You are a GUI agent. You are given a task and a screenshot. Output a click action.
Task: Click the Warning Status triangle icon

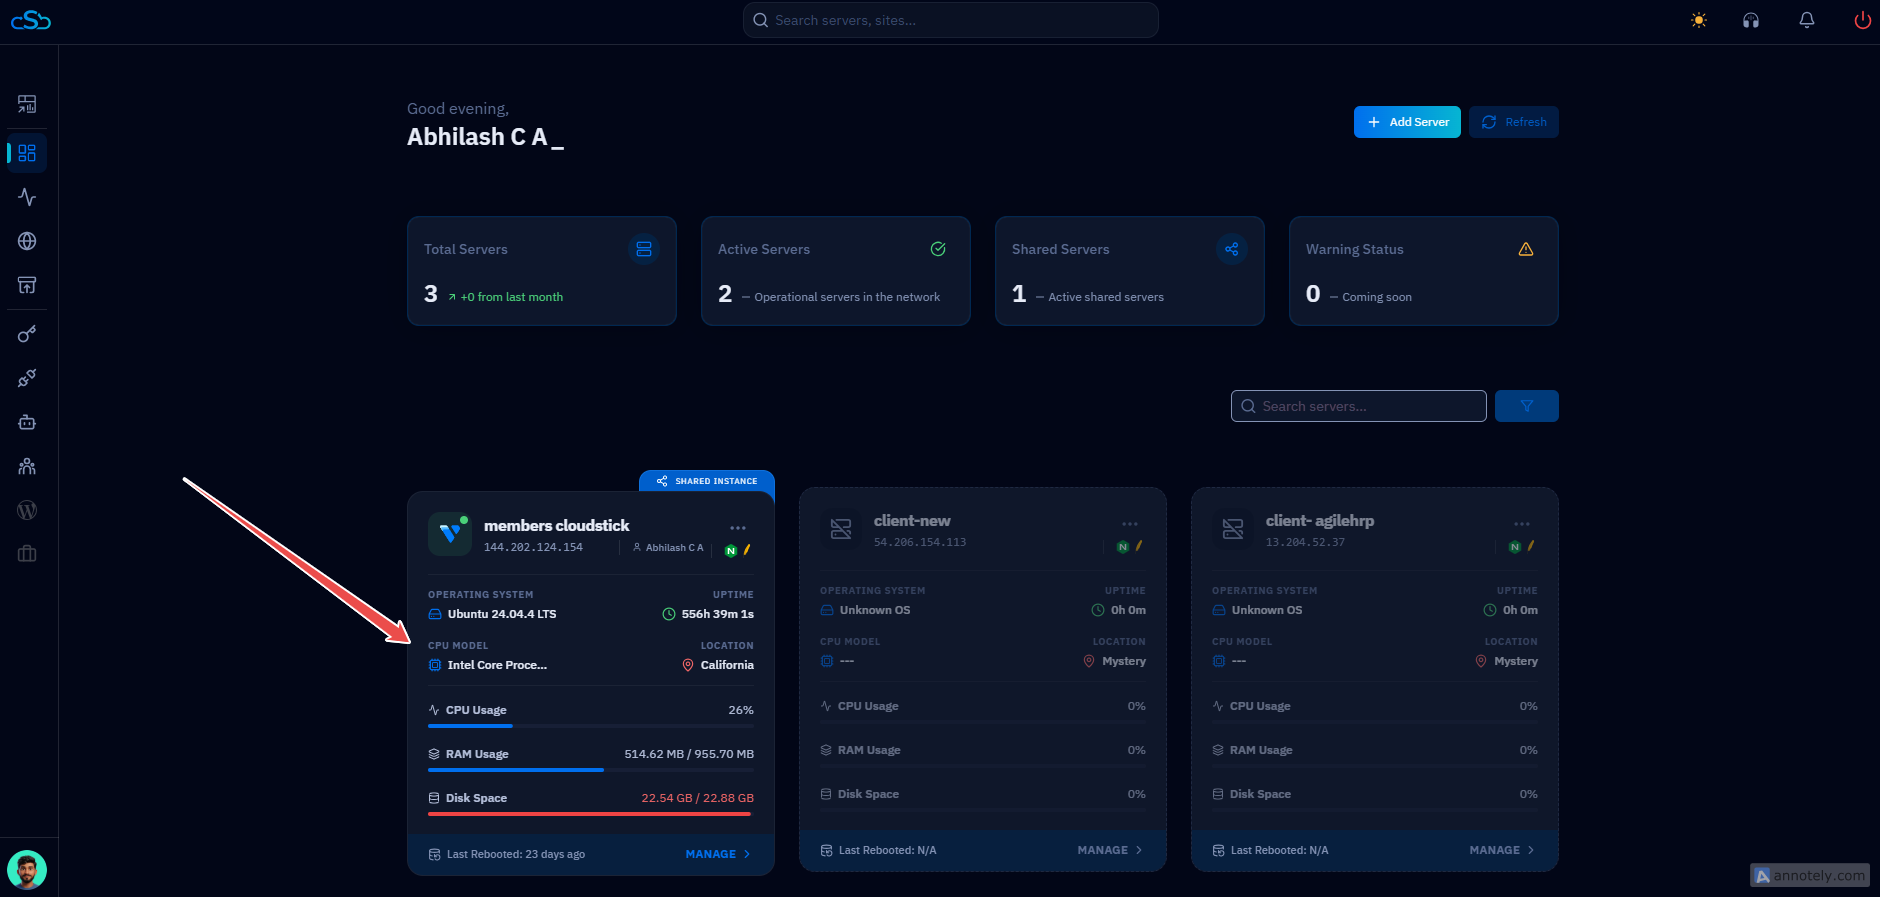point(1526,249)
